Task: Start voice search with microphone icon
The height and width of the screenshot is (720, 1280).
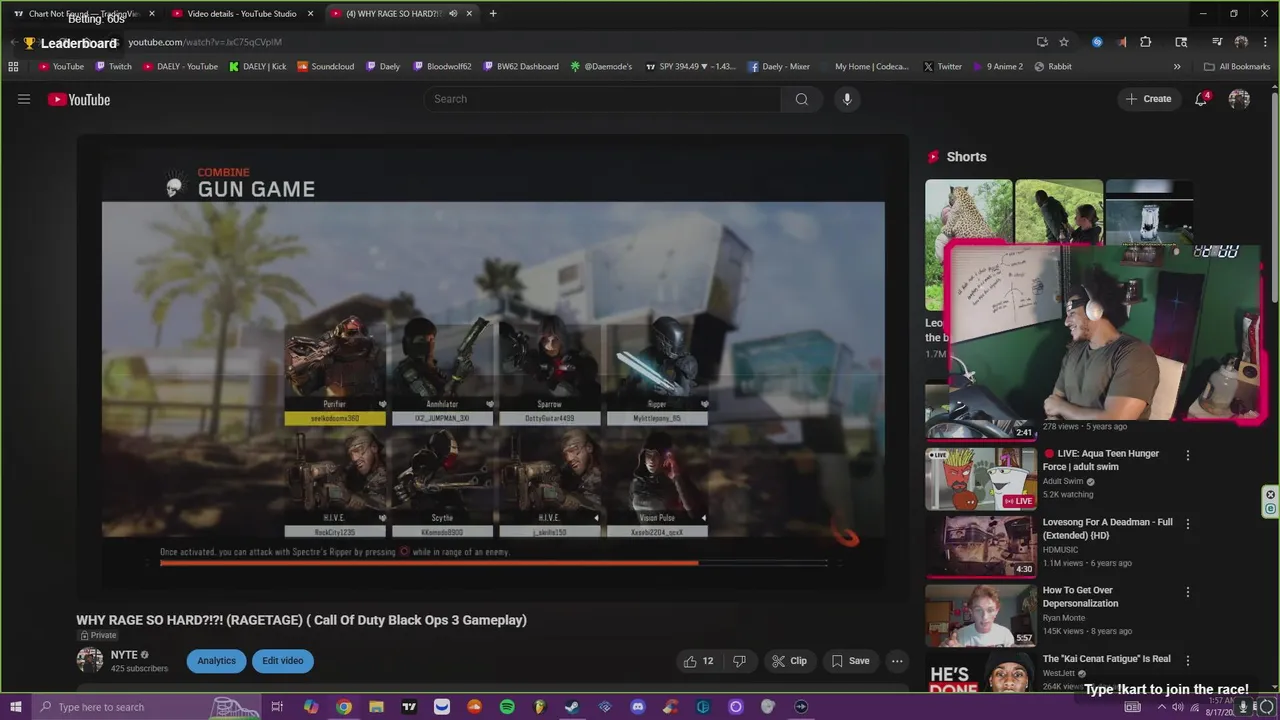Action: pos(847,99)
